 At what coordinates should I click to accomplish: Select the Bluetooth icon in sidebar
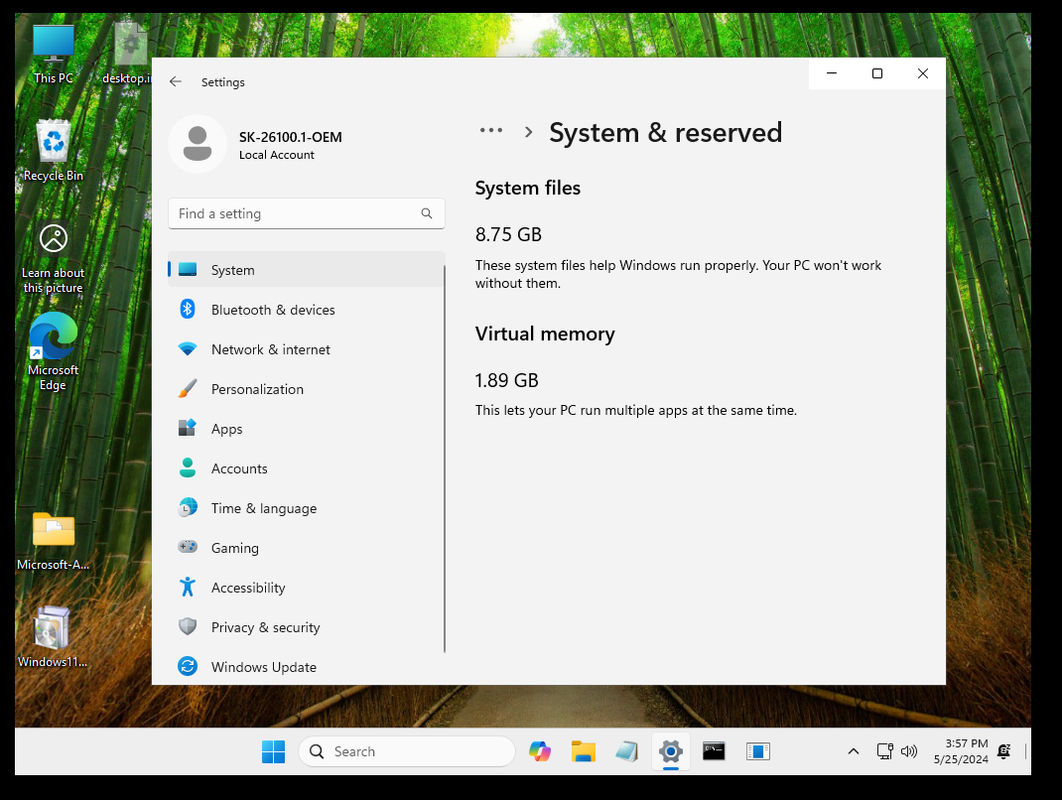188,310
